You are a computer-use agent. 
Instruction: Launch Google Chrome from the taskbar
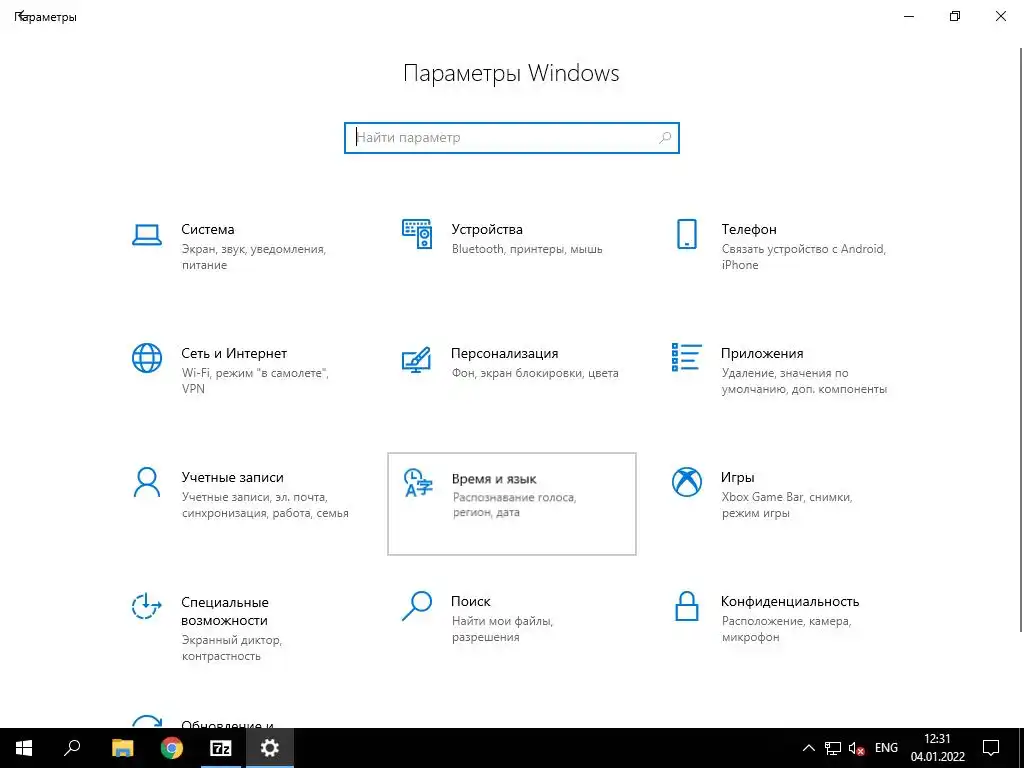[172, 748]
